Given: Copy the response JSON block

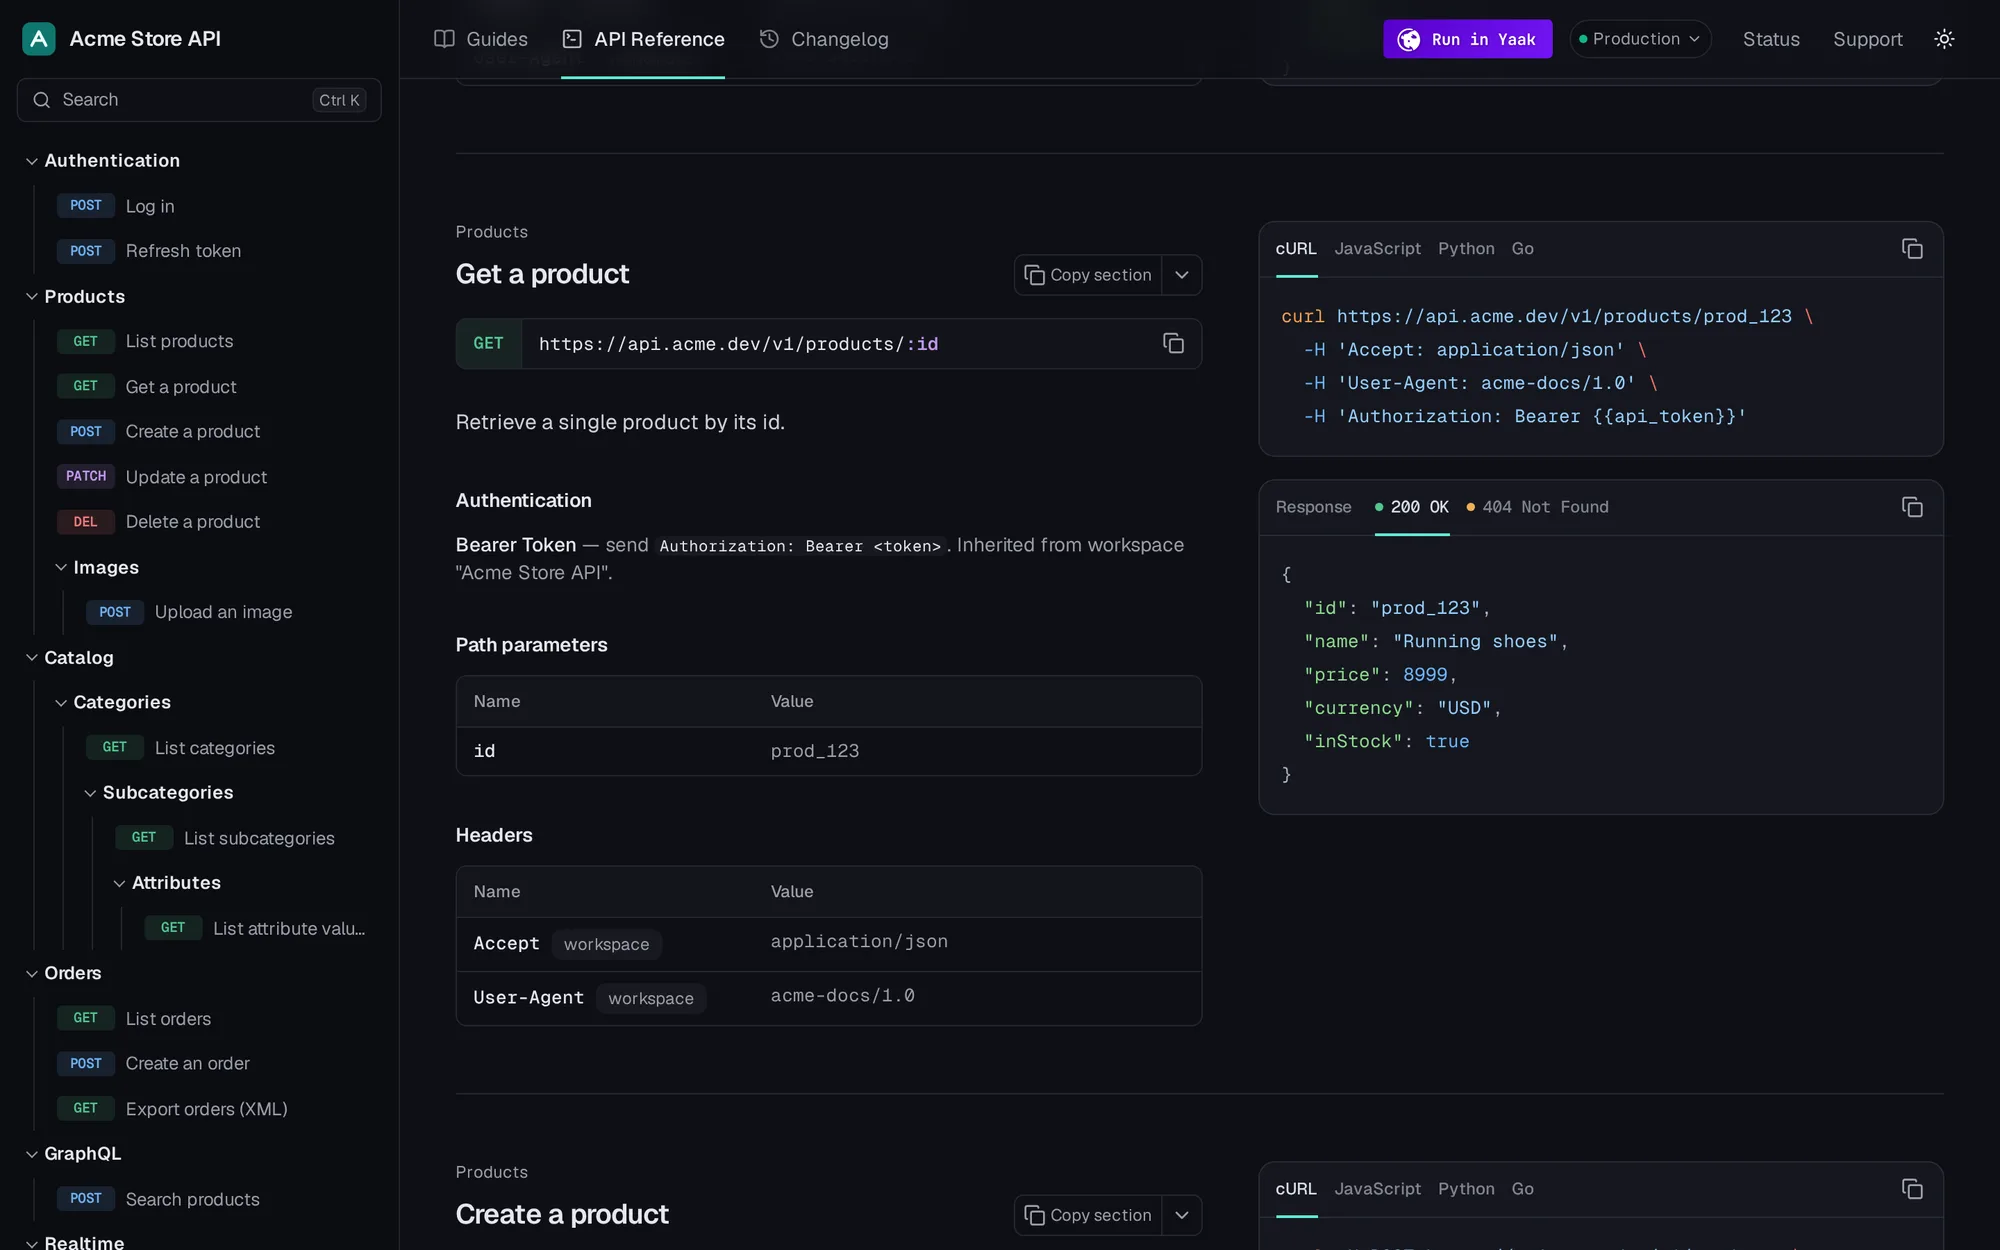Looking at the screenshot, I should pos(1912,507).
